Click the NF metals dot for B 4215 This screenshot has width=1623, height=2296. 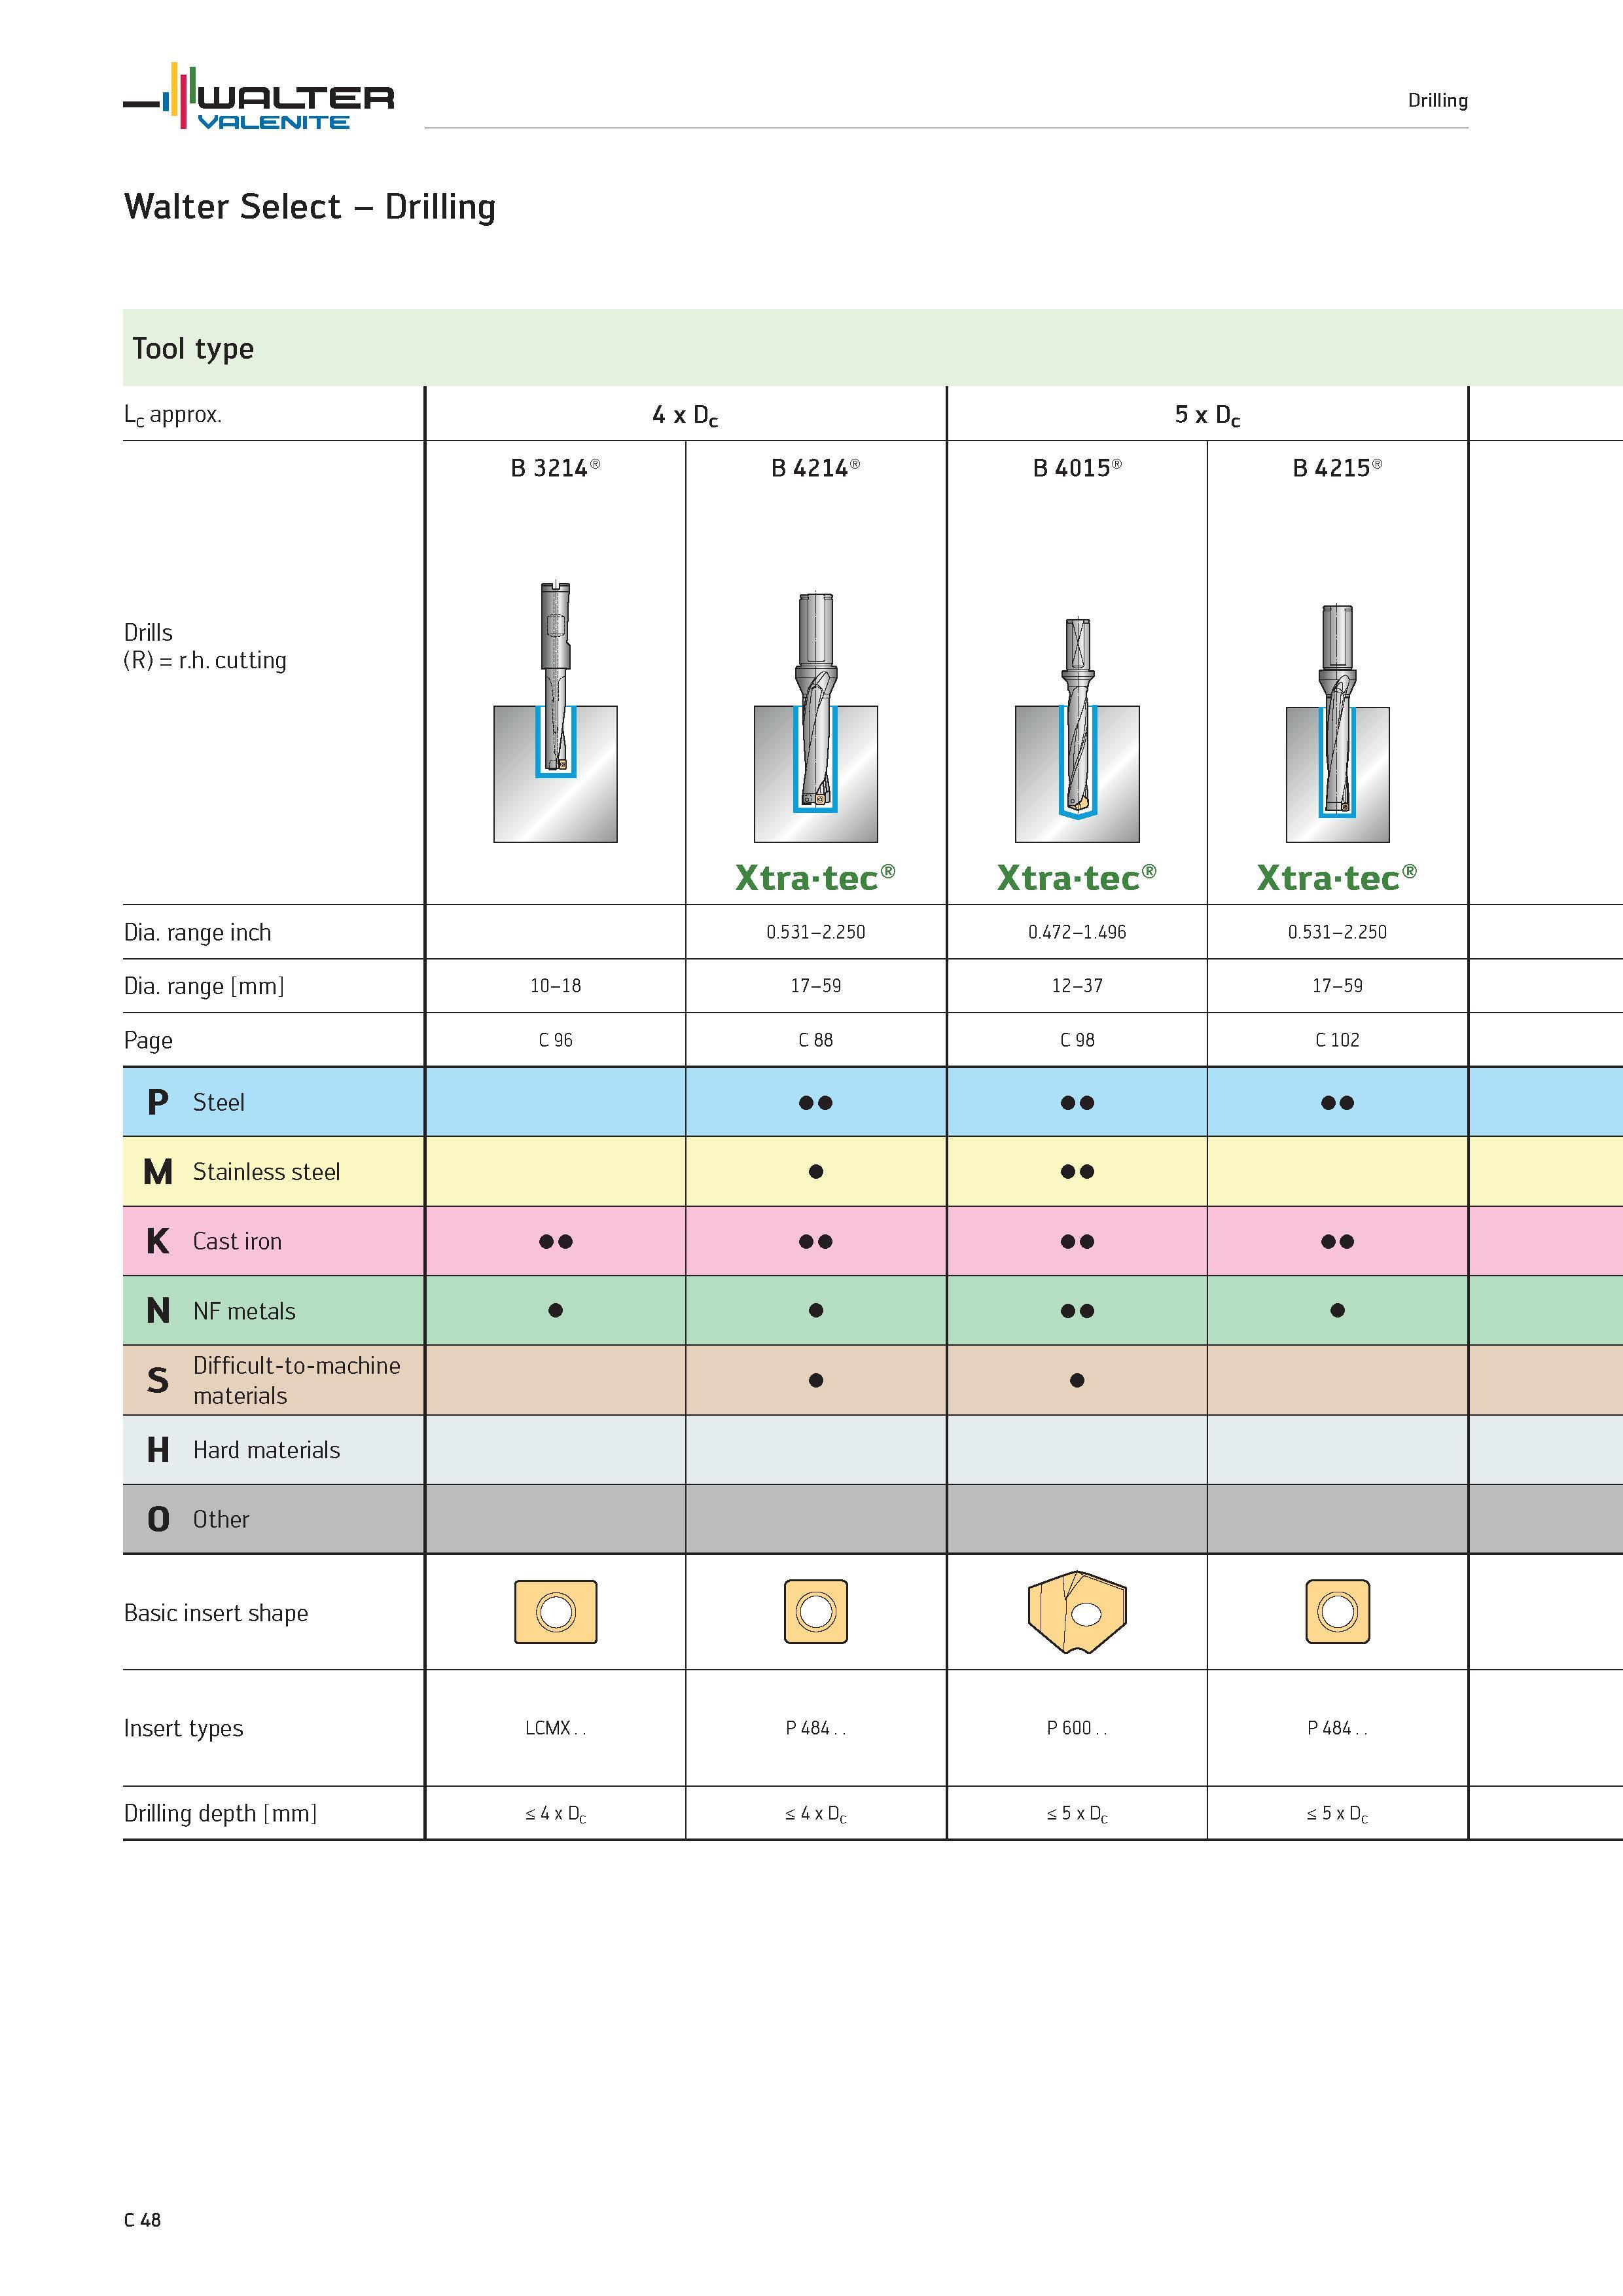pos(1338,1310)
